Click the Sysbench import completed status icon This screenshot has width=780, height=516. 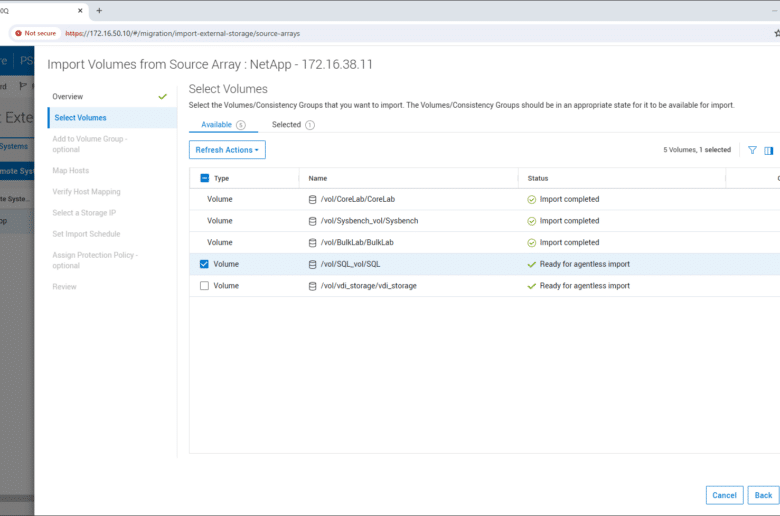point(531,221)
